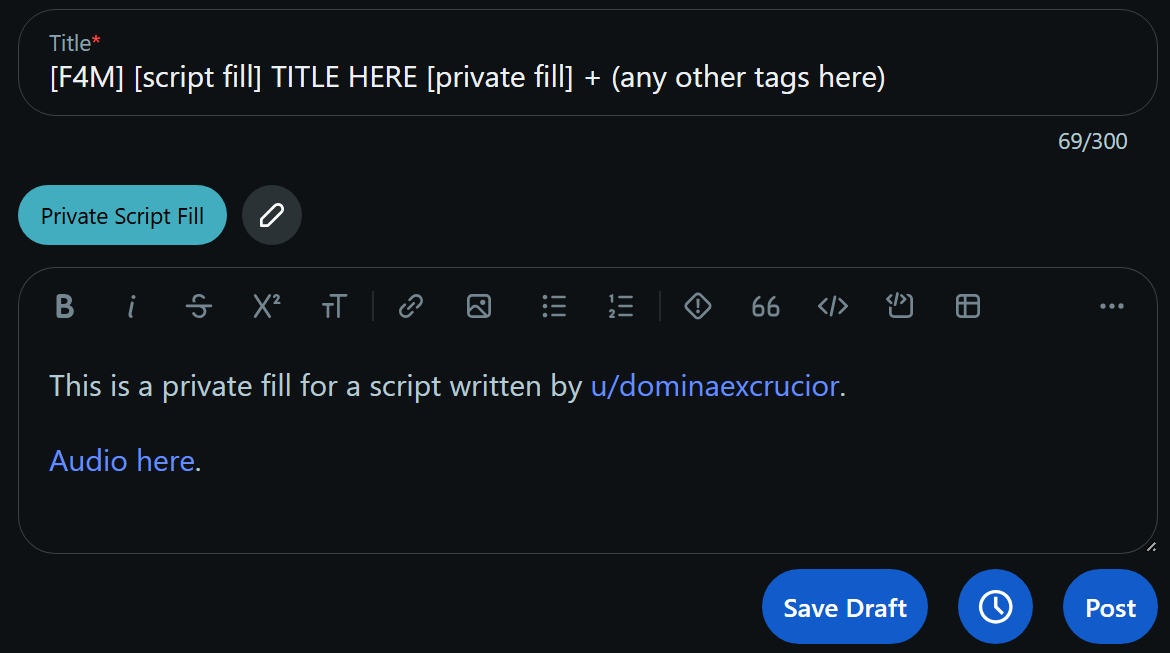Screen dimensions: 1170x653
Task: Insert a link with the link icon
Action: coord(411,307)
